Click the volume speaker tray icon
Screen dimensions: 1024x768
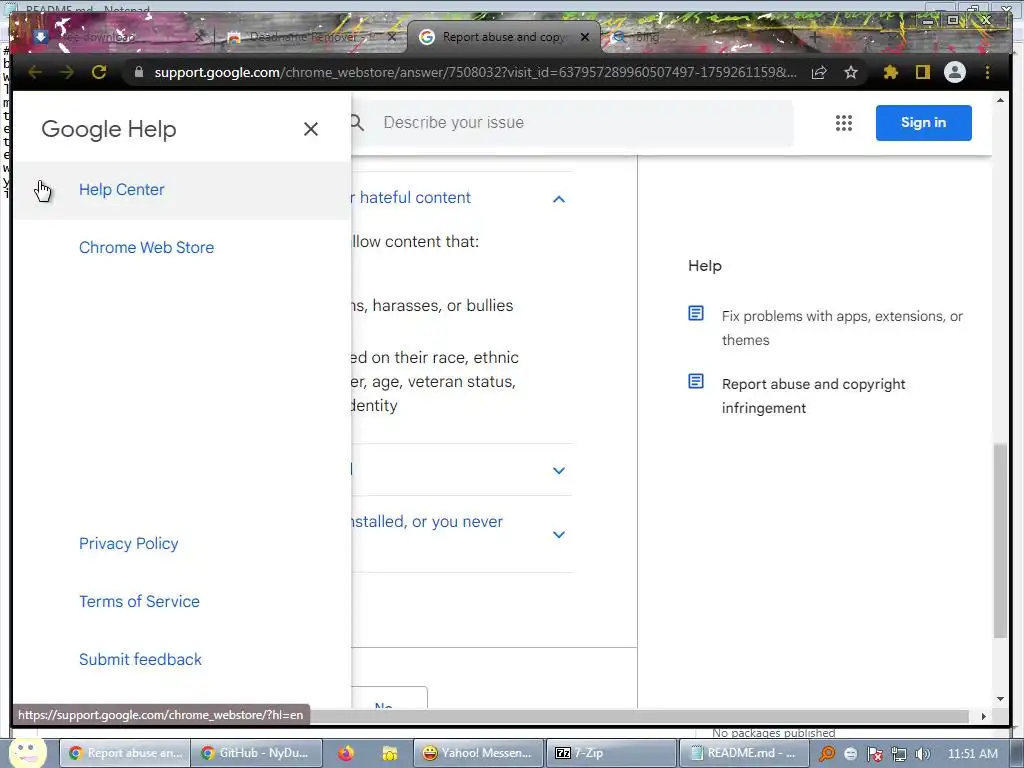[x=923, y=754]
